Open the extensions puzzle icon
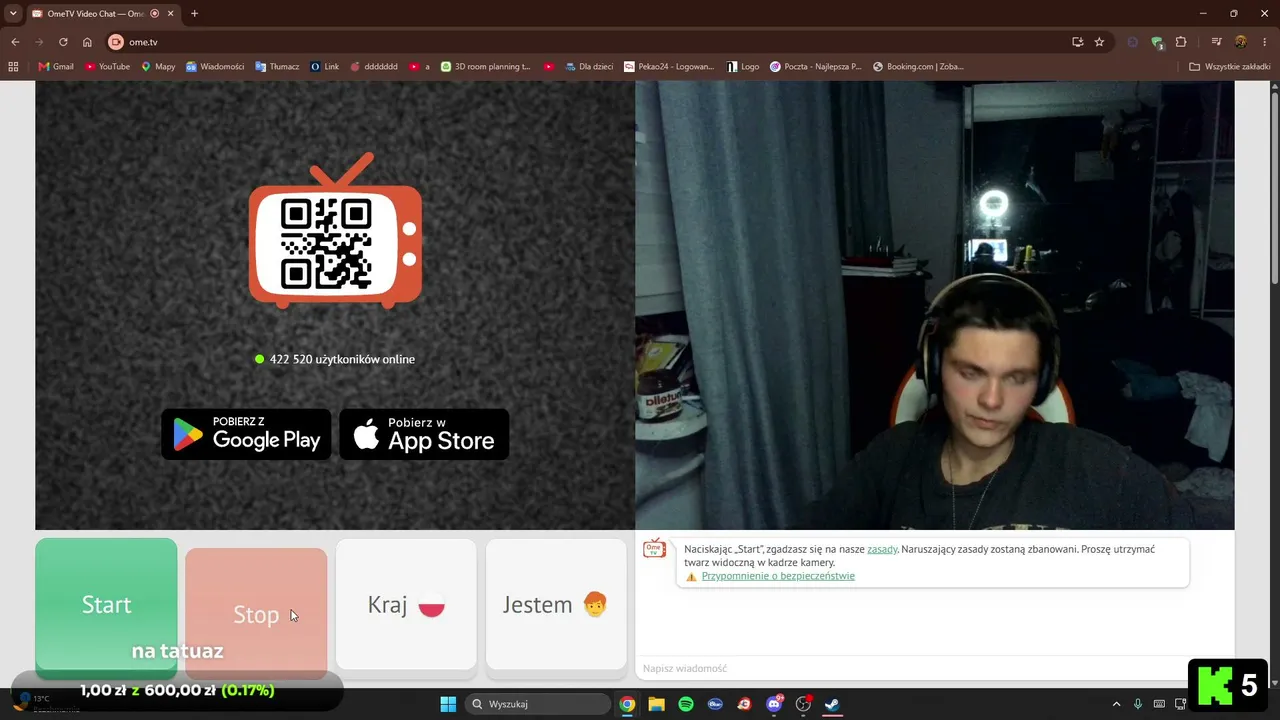Image resolution: width=1280 pixels, height=720 pixels. pos(1181,42)
